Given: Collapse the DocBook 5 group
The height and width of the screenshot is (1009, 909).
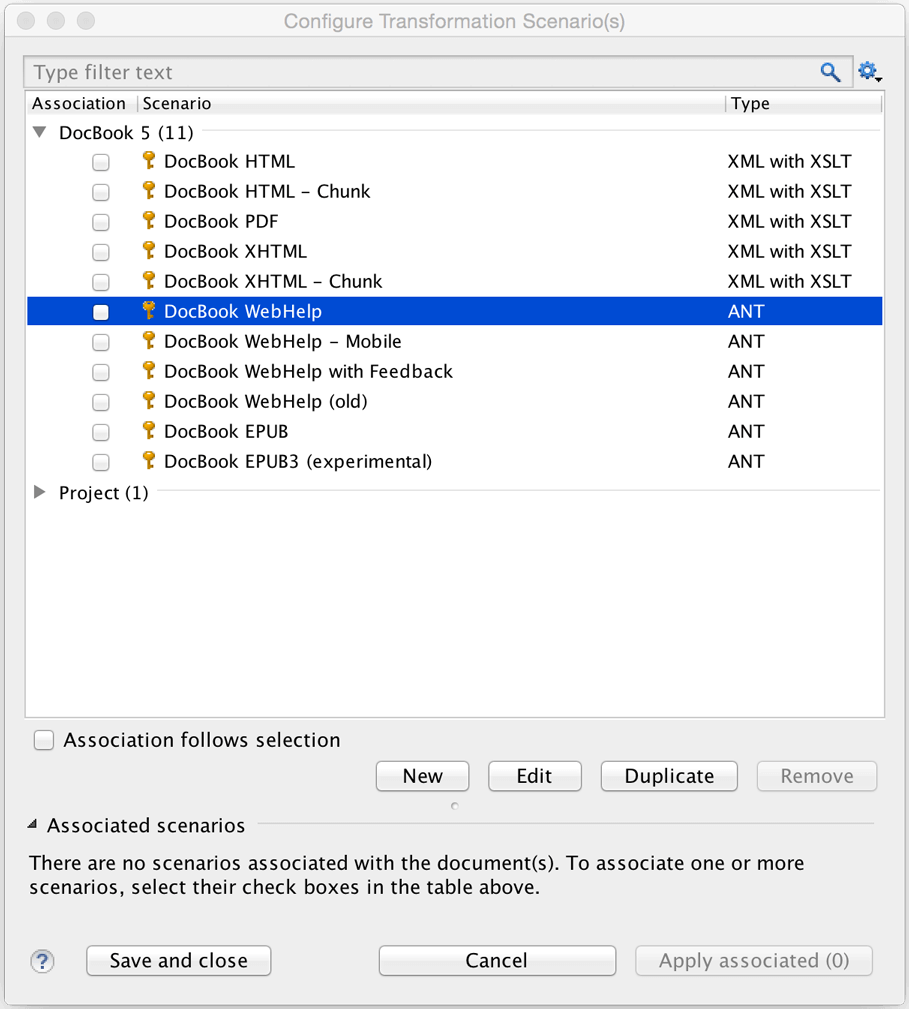Looking at the screenshot, I should (x=40, y=132).
